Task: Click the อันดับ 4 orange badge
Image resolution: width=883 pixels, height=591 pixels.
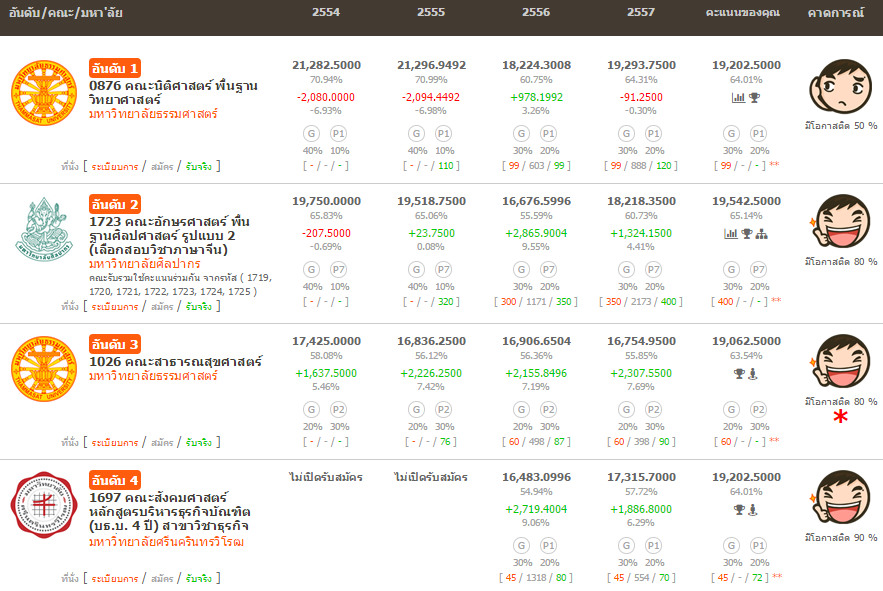Action: point(115,480)
